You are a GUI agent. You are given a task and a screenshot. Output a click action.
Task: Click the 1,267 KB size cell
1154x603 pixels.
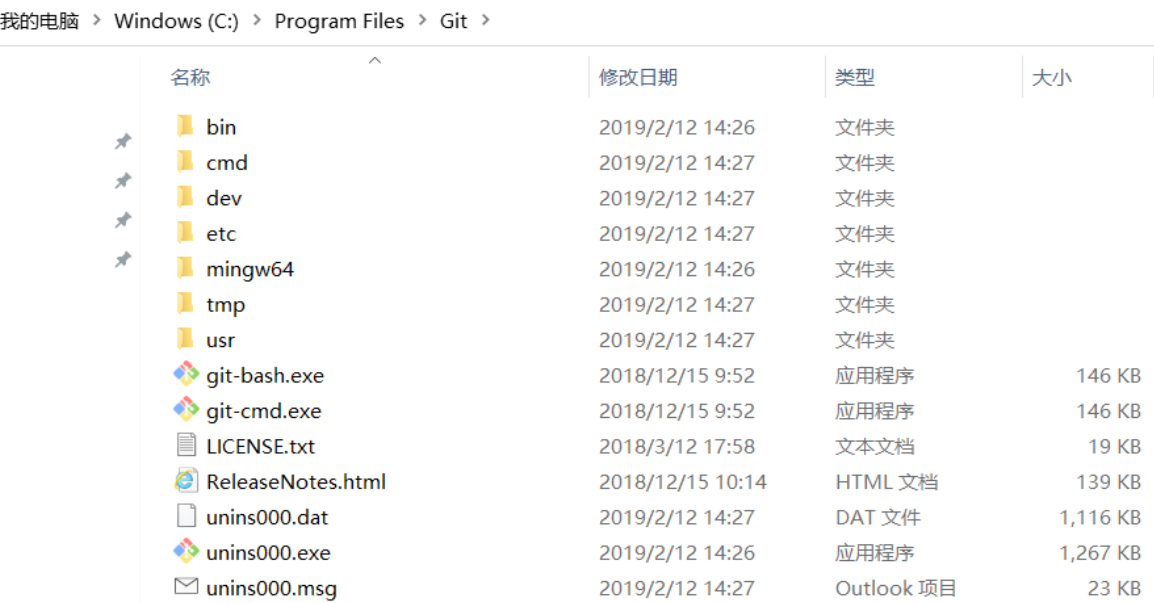1100,552
